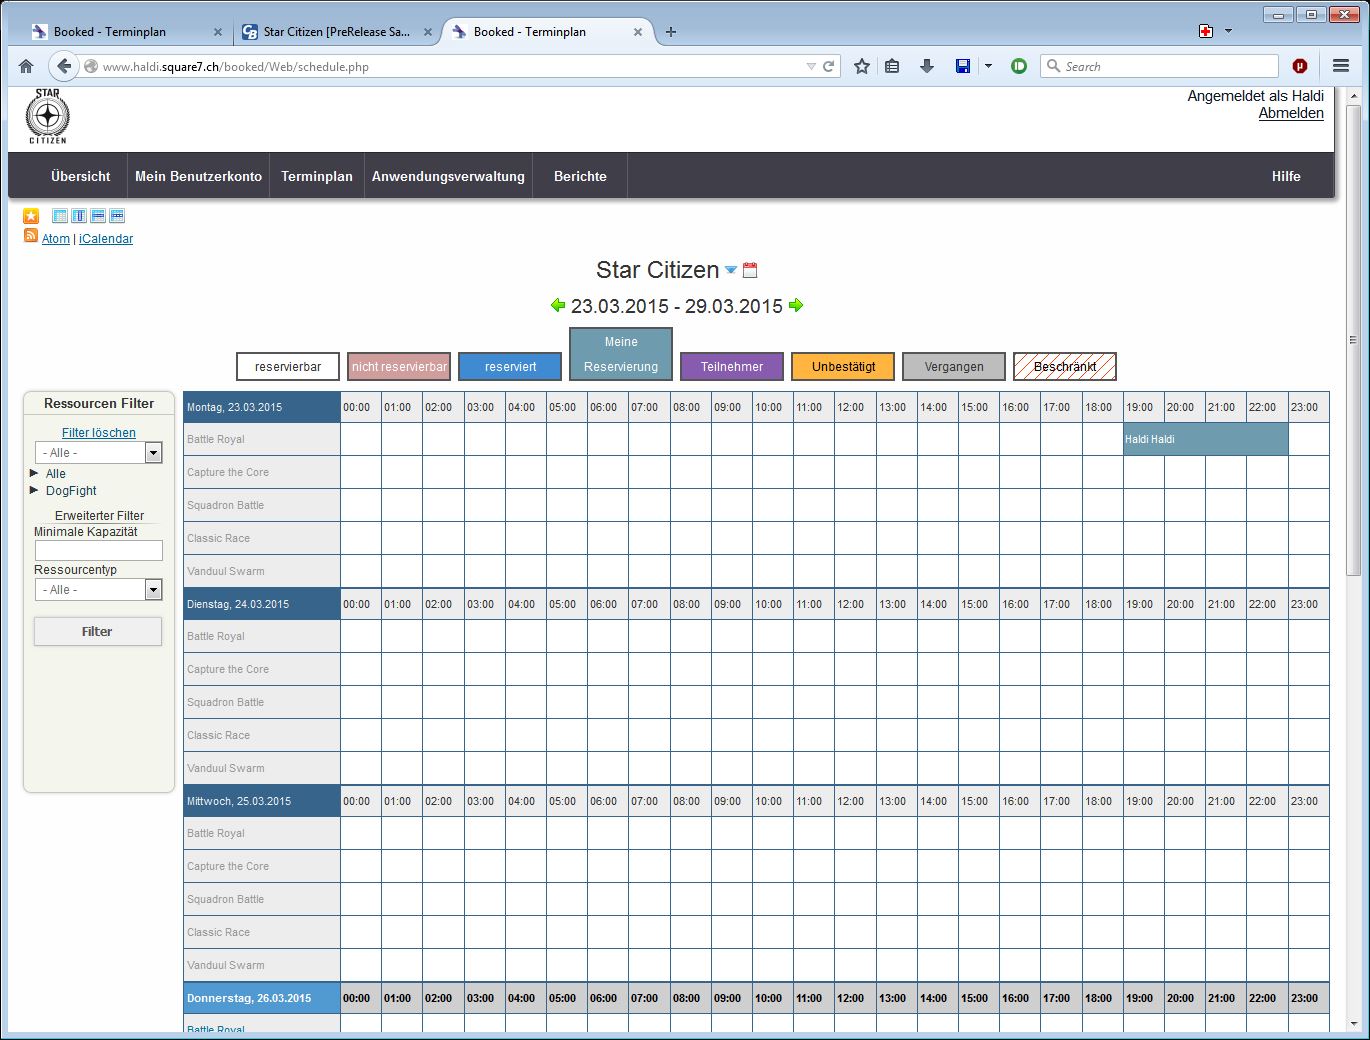Click the orange 'Unbestätigt' legend swatch
This screenshot has width=1370, height=1040.
click(843, 367)
